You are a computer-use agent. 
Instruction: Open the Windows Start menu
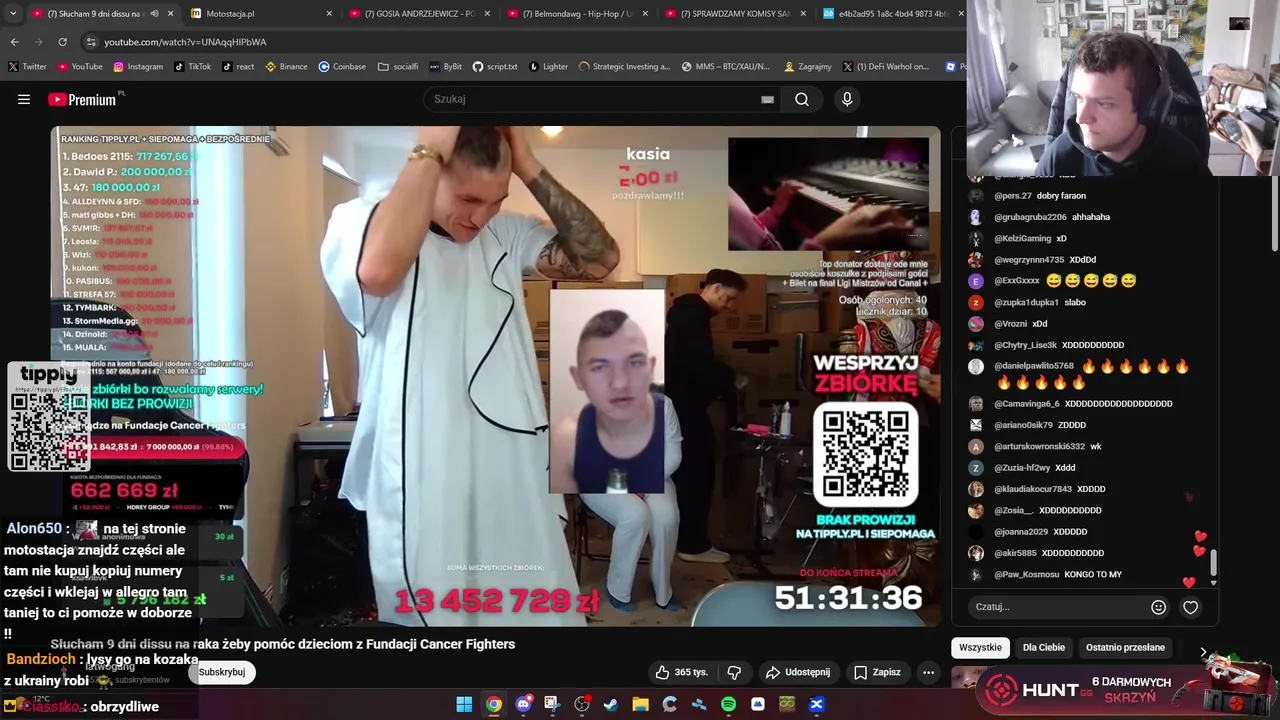[464, 704]
